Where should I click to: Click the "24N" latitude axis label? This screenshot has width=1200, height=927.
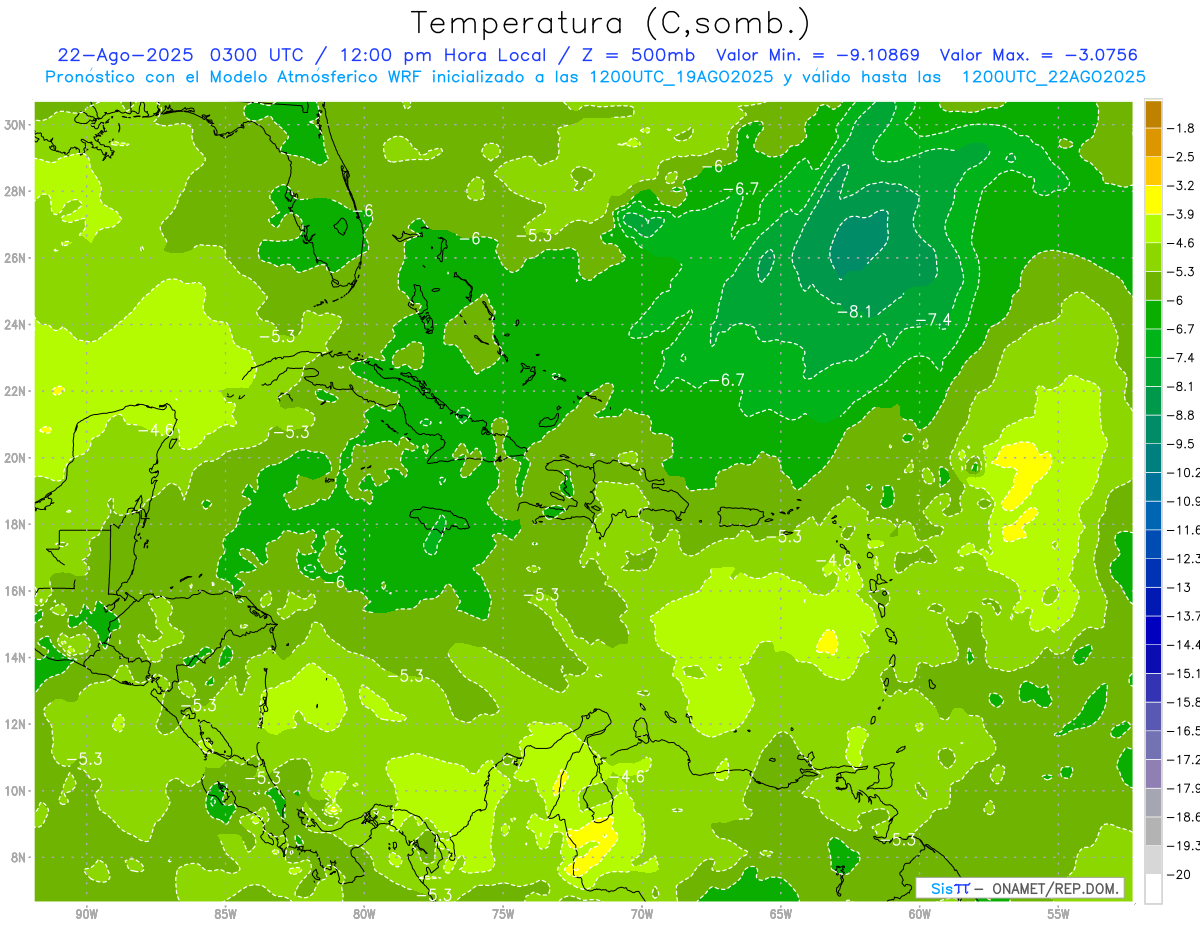(16, 324)
